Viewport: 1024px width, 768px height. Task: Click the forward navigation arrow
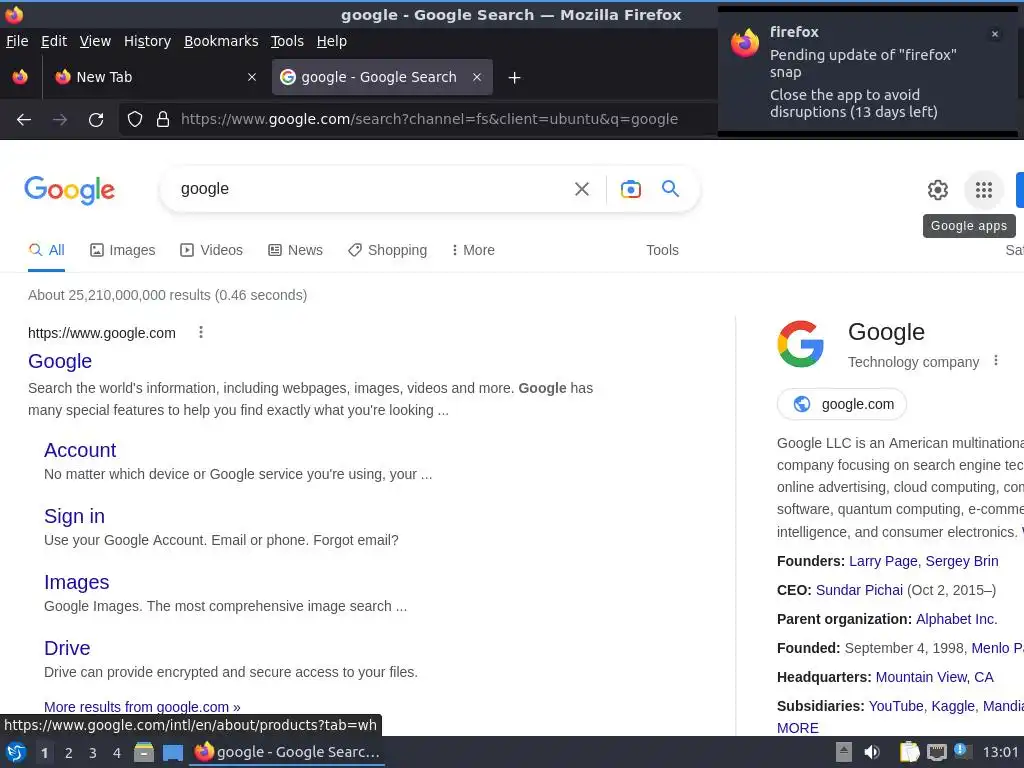pos(60,120)
